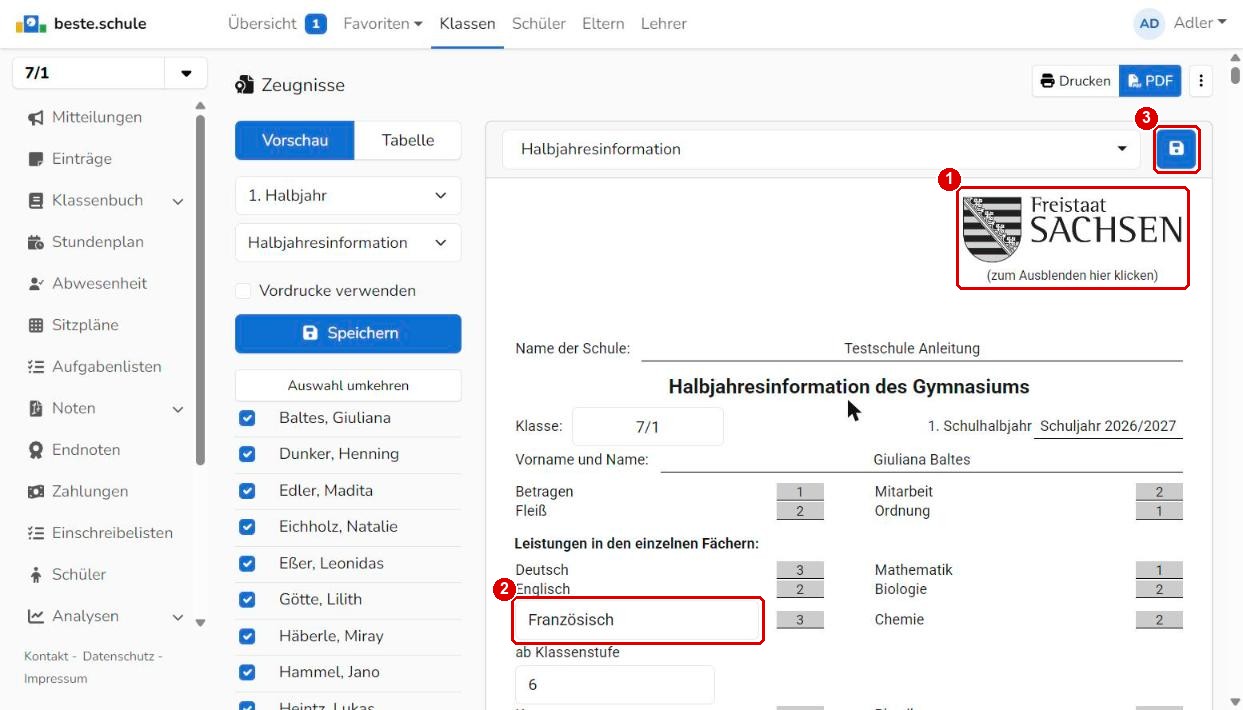Switch to the Tabelle view

tap(408, 141)
